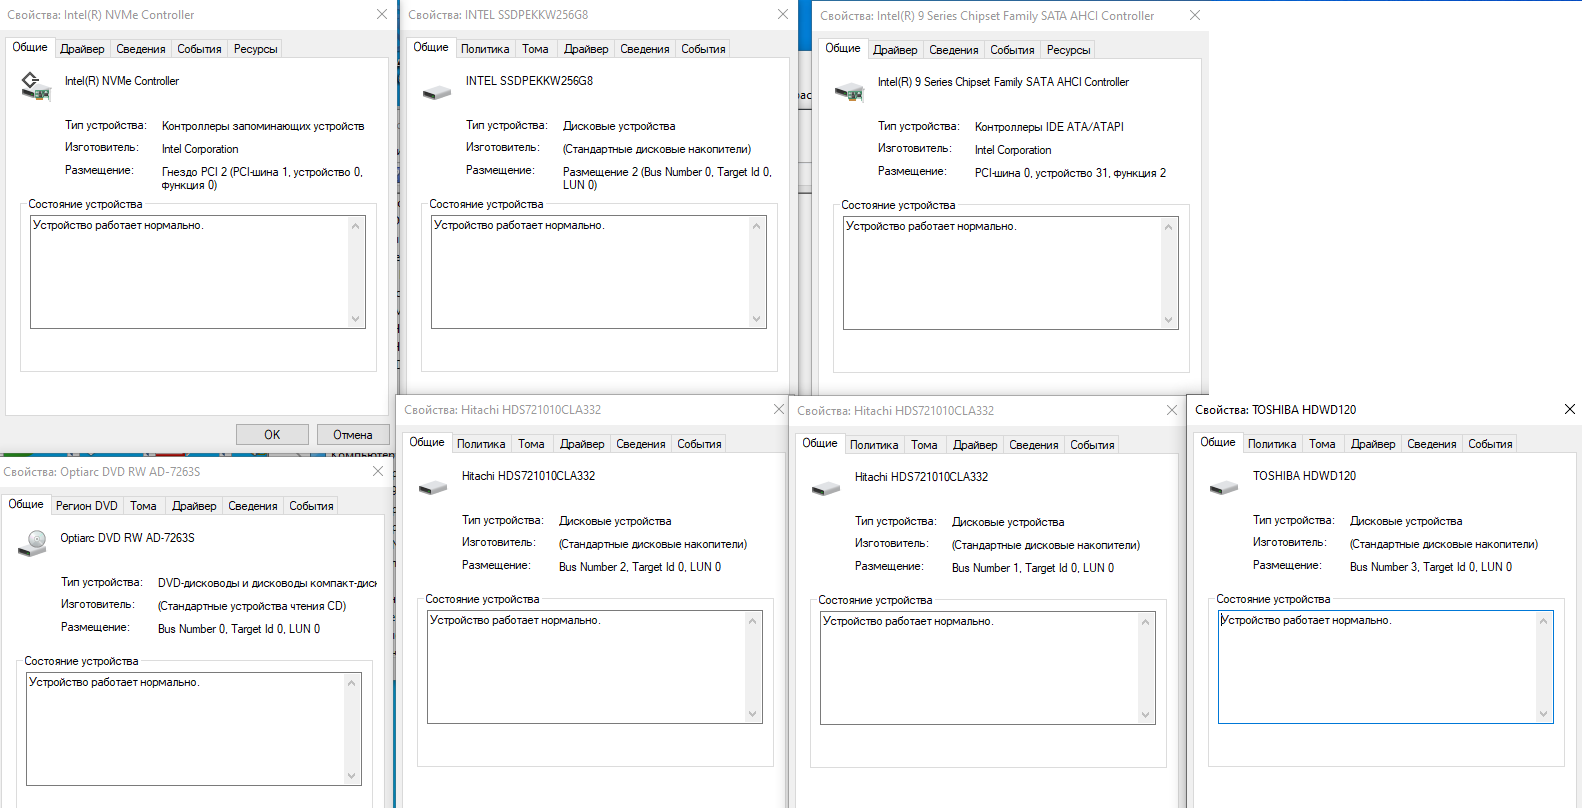
Task: Show Сведения tab in Optiarc DVD window
Action: click(253, 506)
